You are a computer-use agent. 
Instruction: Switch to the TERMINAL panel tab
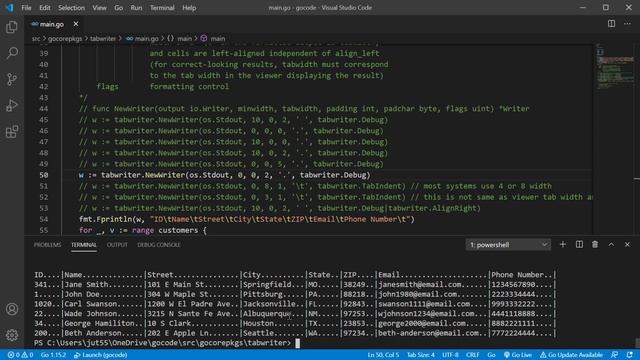pos(84,245)
